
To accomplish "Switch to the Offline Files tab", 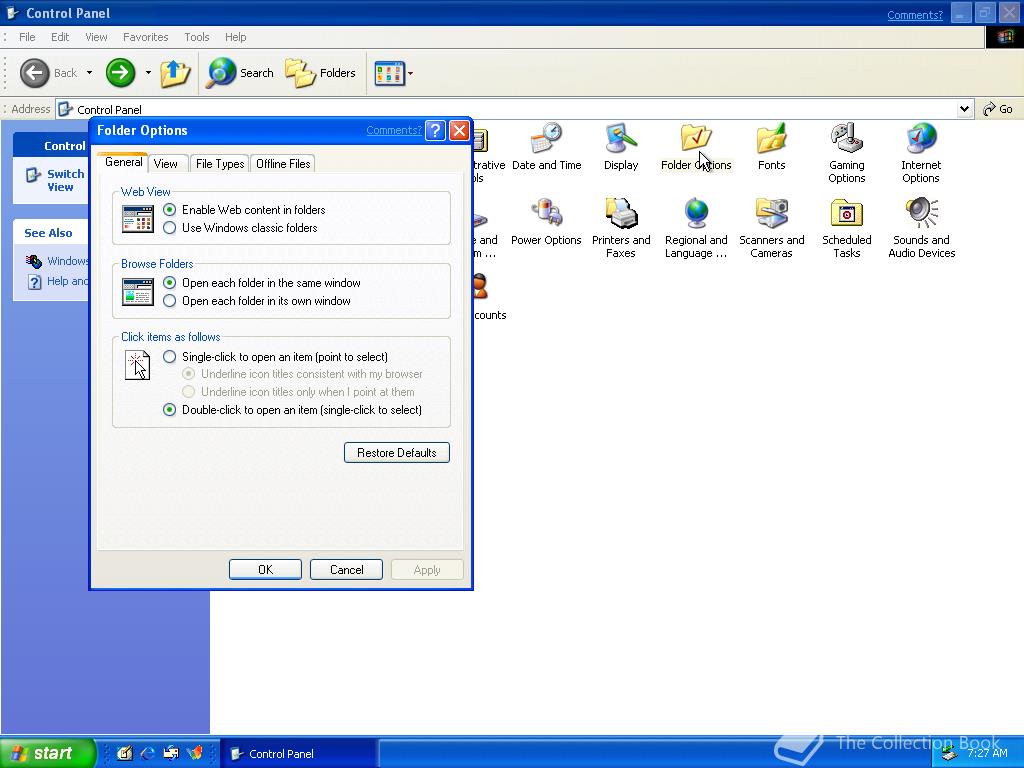I will point(283,164).
